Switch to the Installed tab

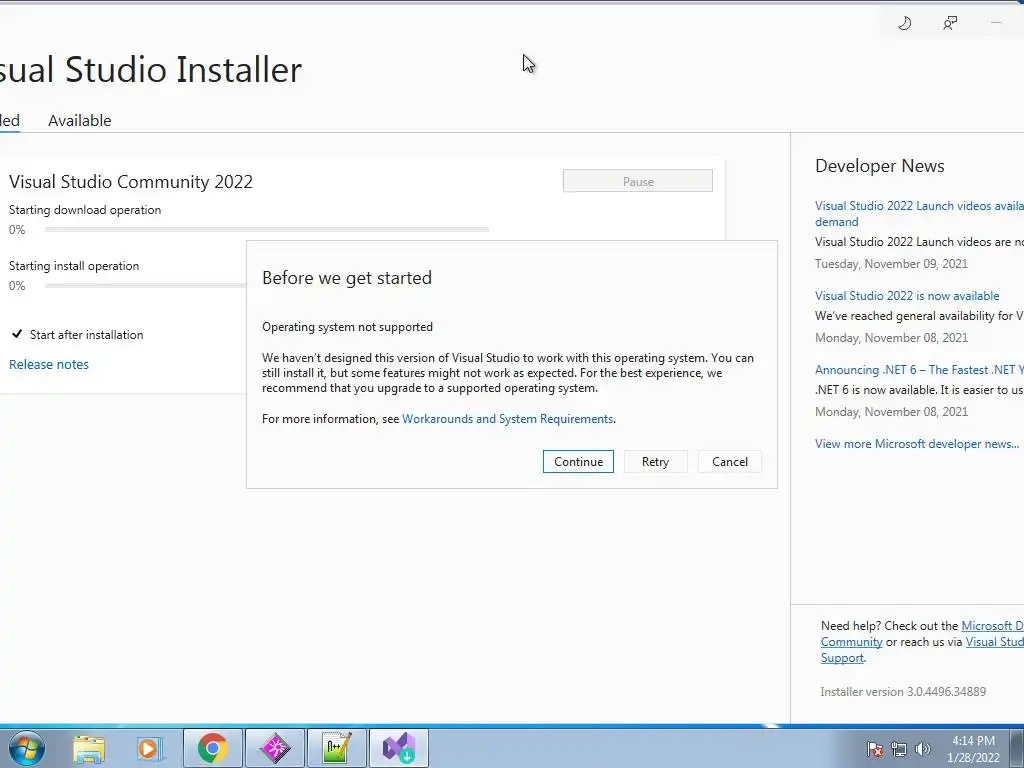pyautogui.click(x=10, y=121)
